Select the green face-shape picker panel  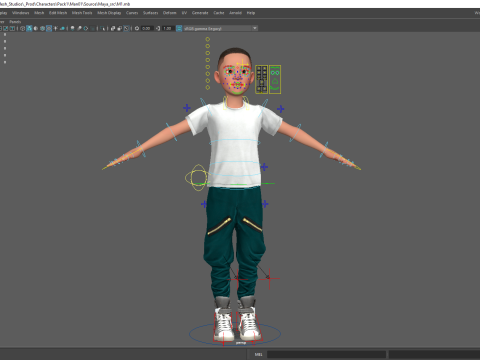(275, 79)
